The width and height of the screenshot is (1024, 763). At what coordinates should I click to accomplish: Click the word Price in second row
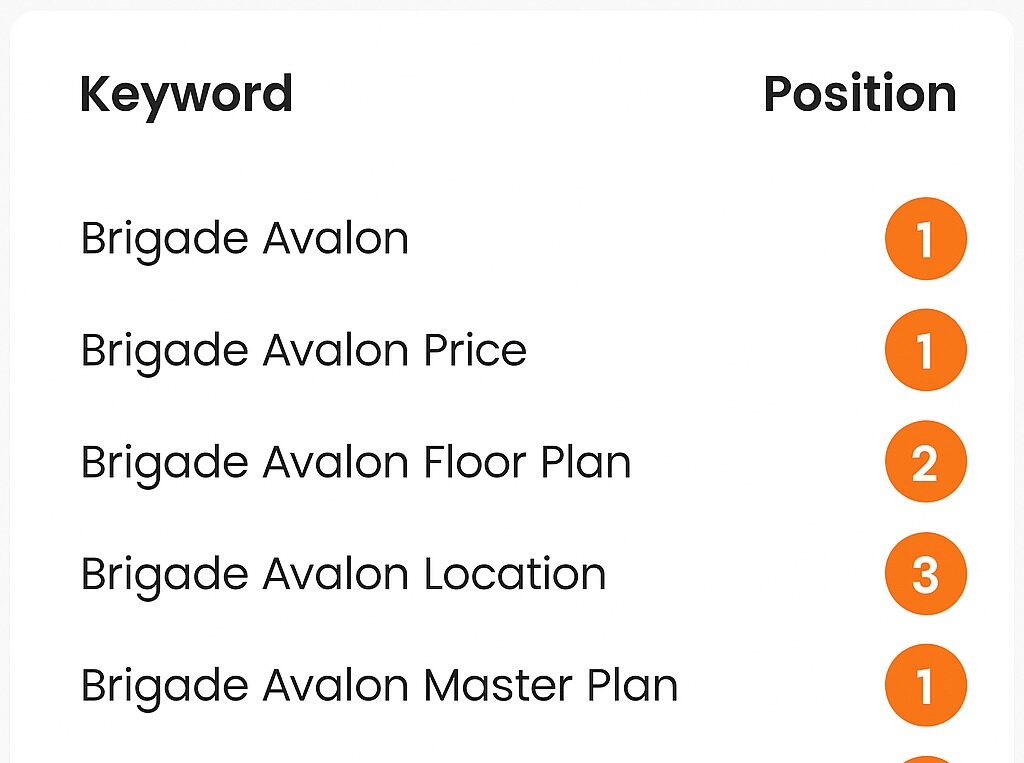coord(475,350)
